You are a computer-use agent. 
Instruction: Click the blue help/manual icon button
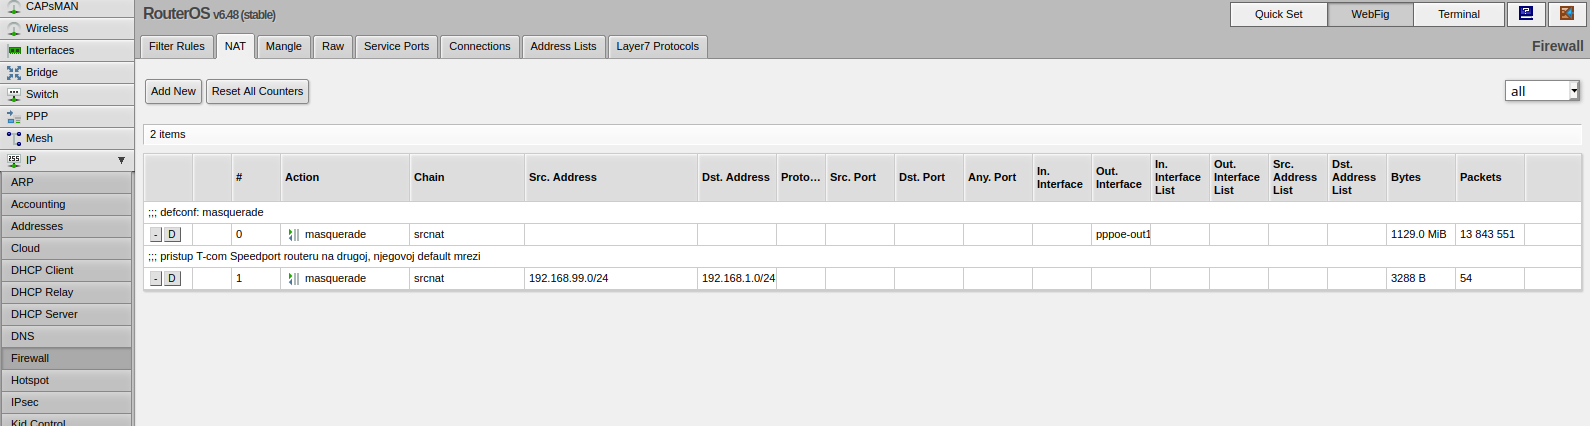[1526, 14]
